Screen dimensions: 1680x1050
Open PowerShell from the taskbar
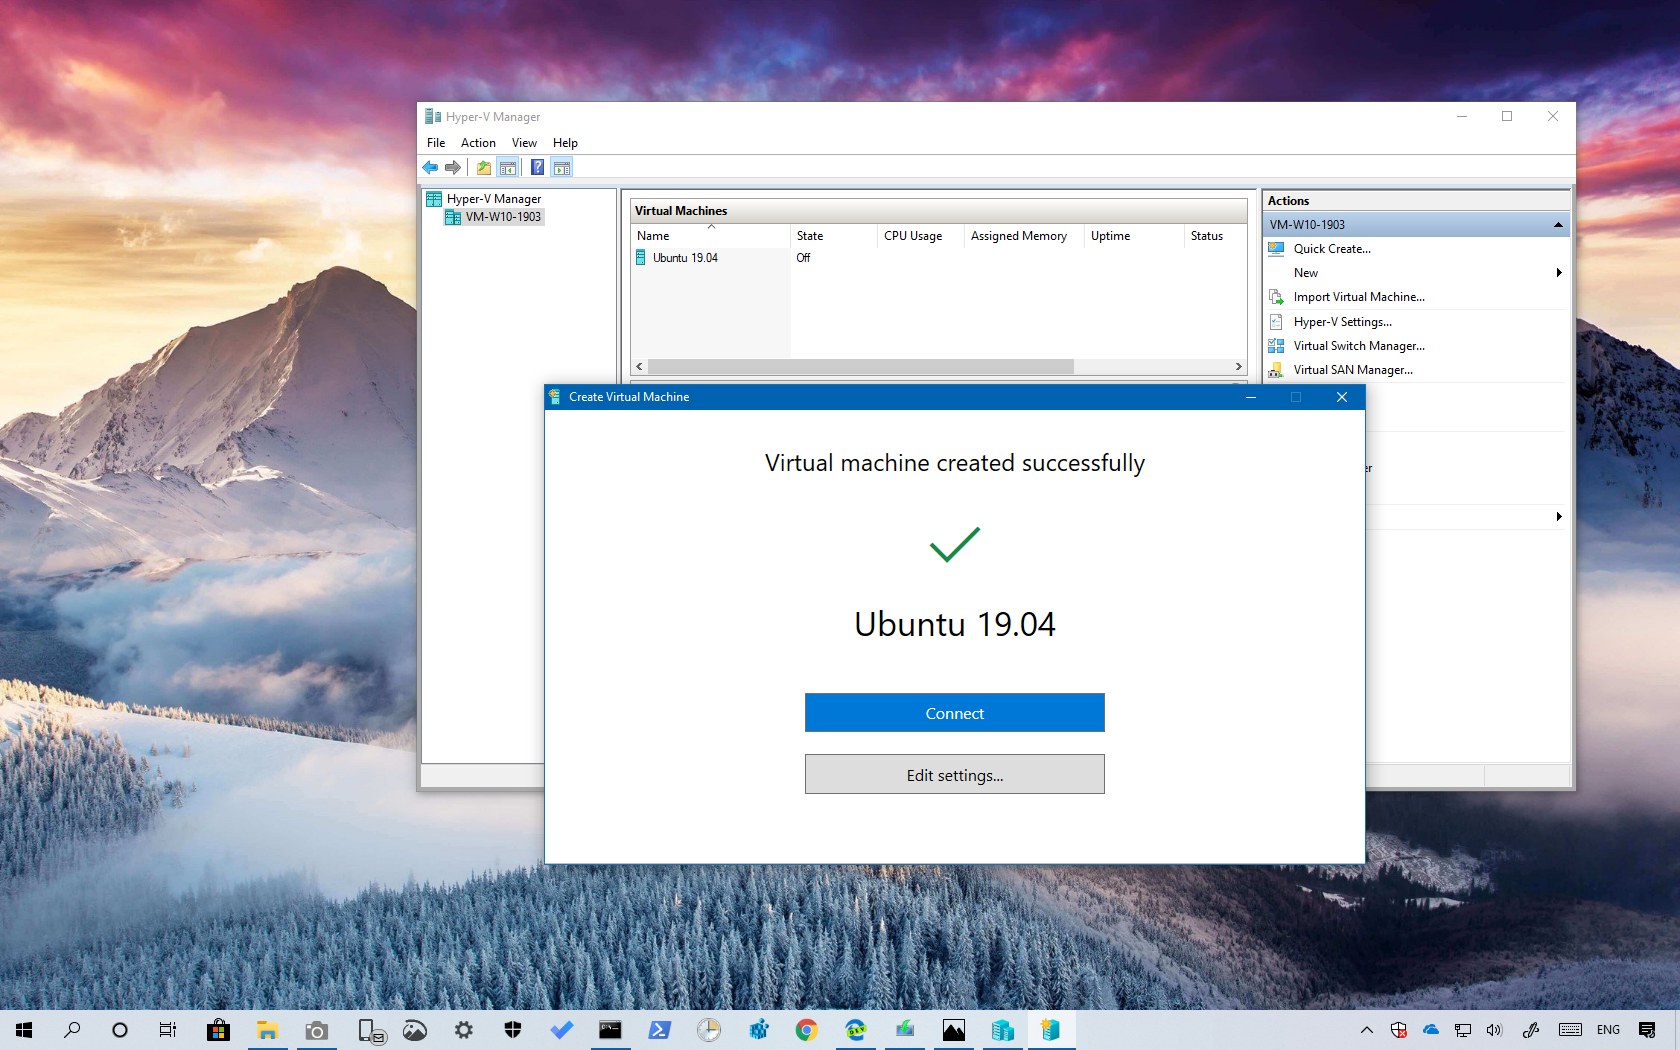[659, 1030]
